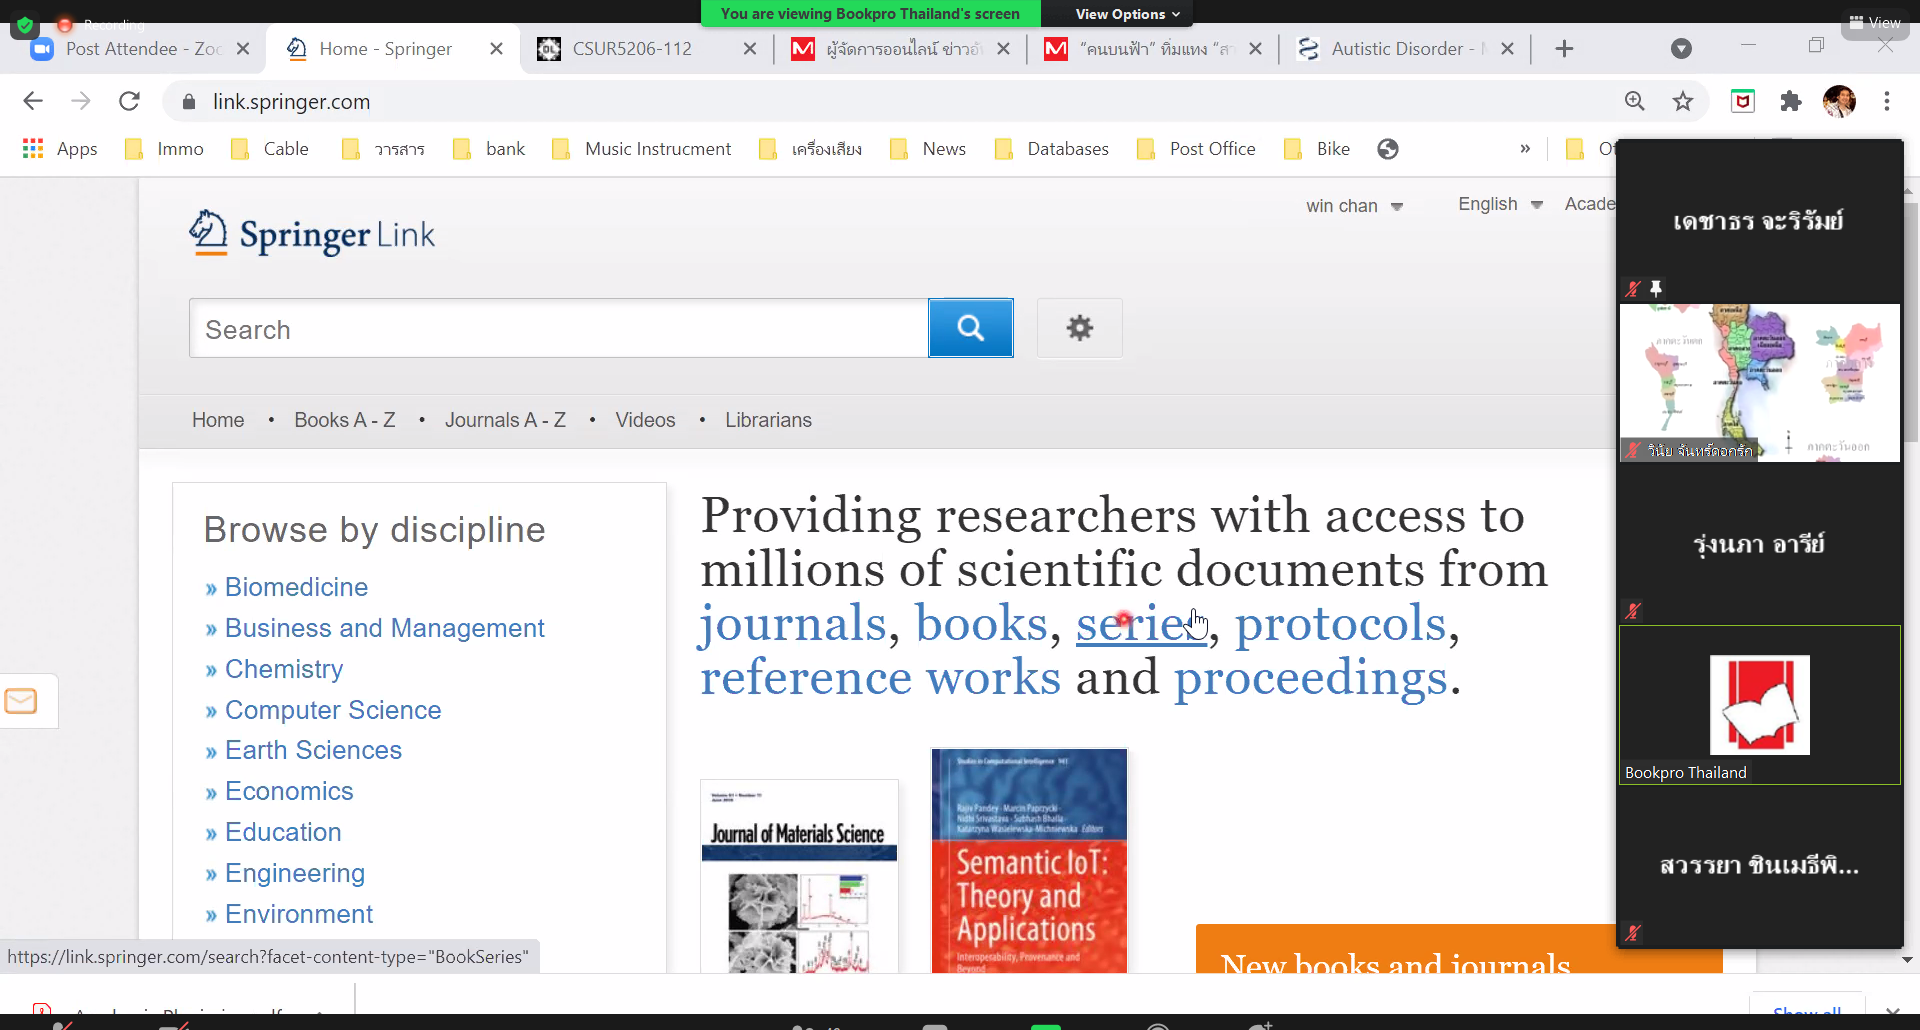The image size is (1920, 1030).
Task: Click the envelope feedback icon
Action: [21, 701]
